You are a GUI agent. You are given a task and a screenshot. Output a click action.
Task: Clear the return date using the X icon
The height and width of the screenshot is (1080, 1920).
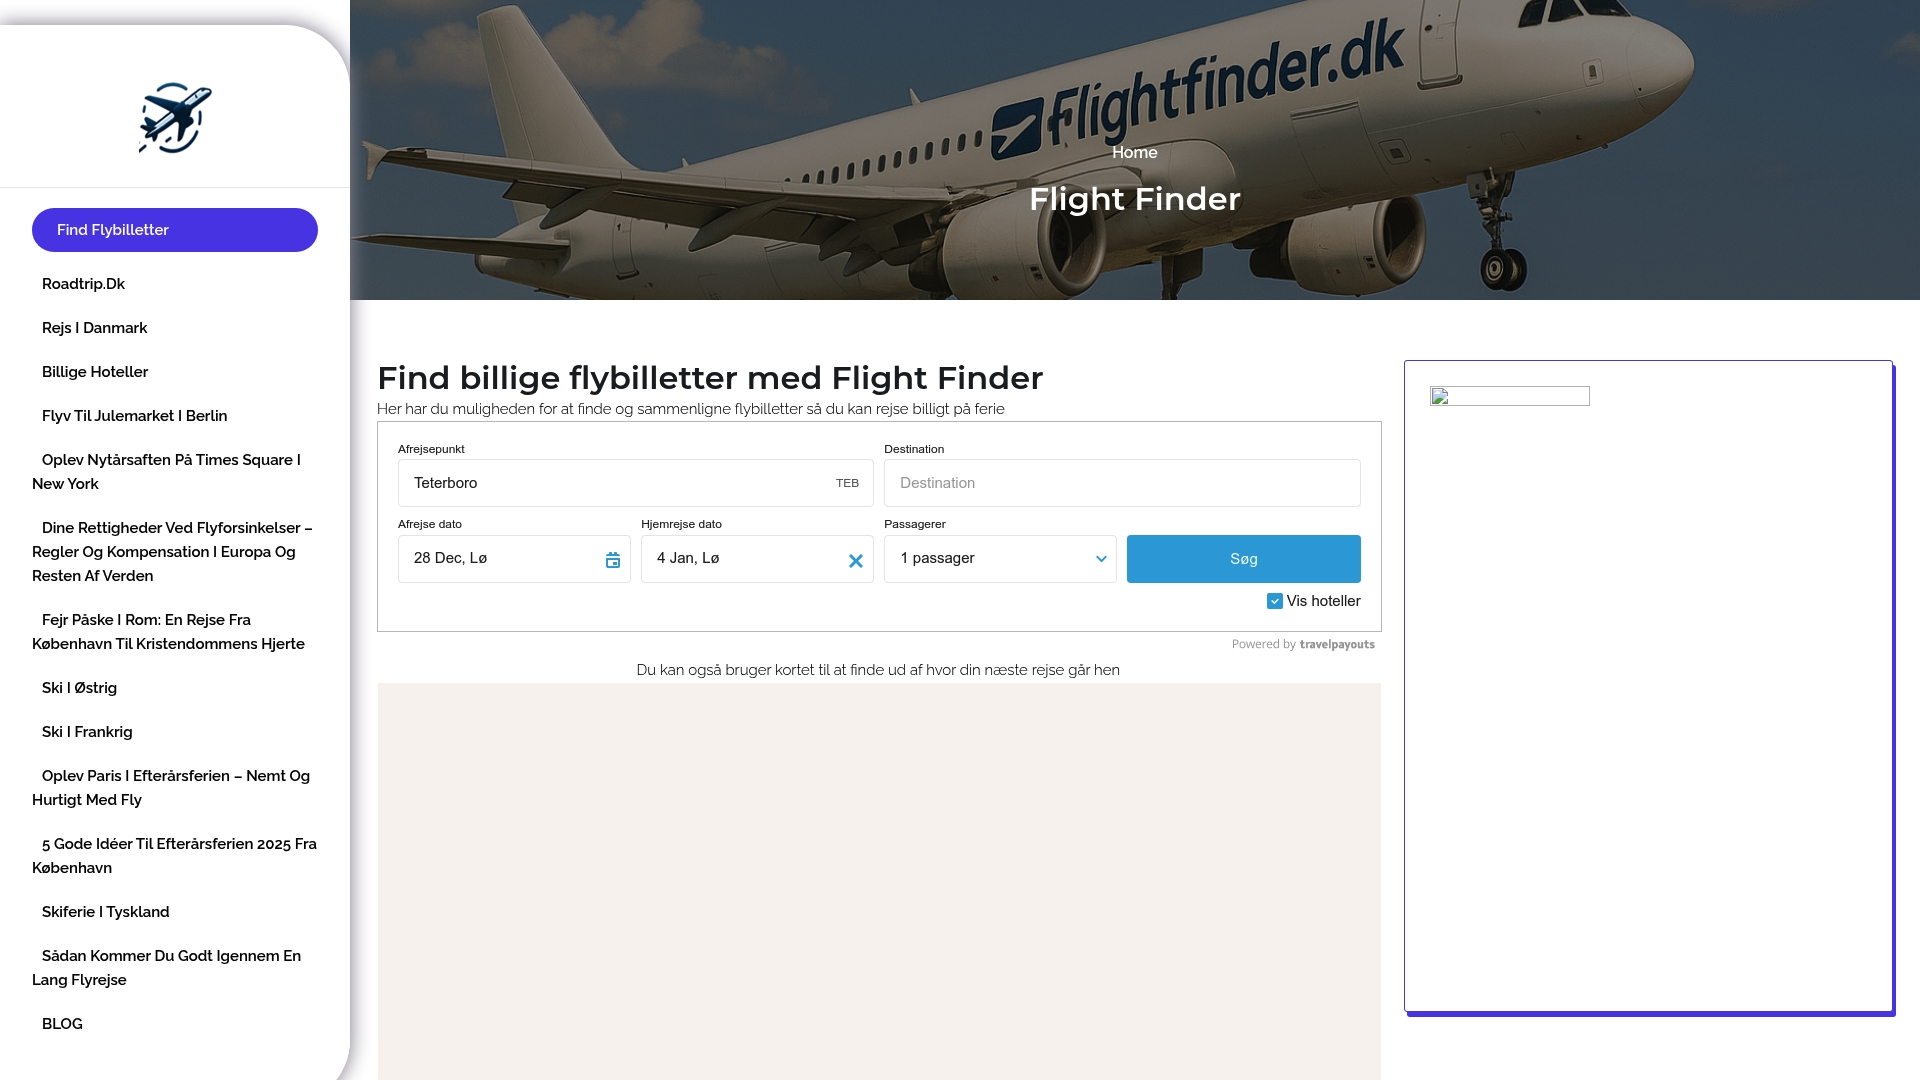(x=856, y=561)
